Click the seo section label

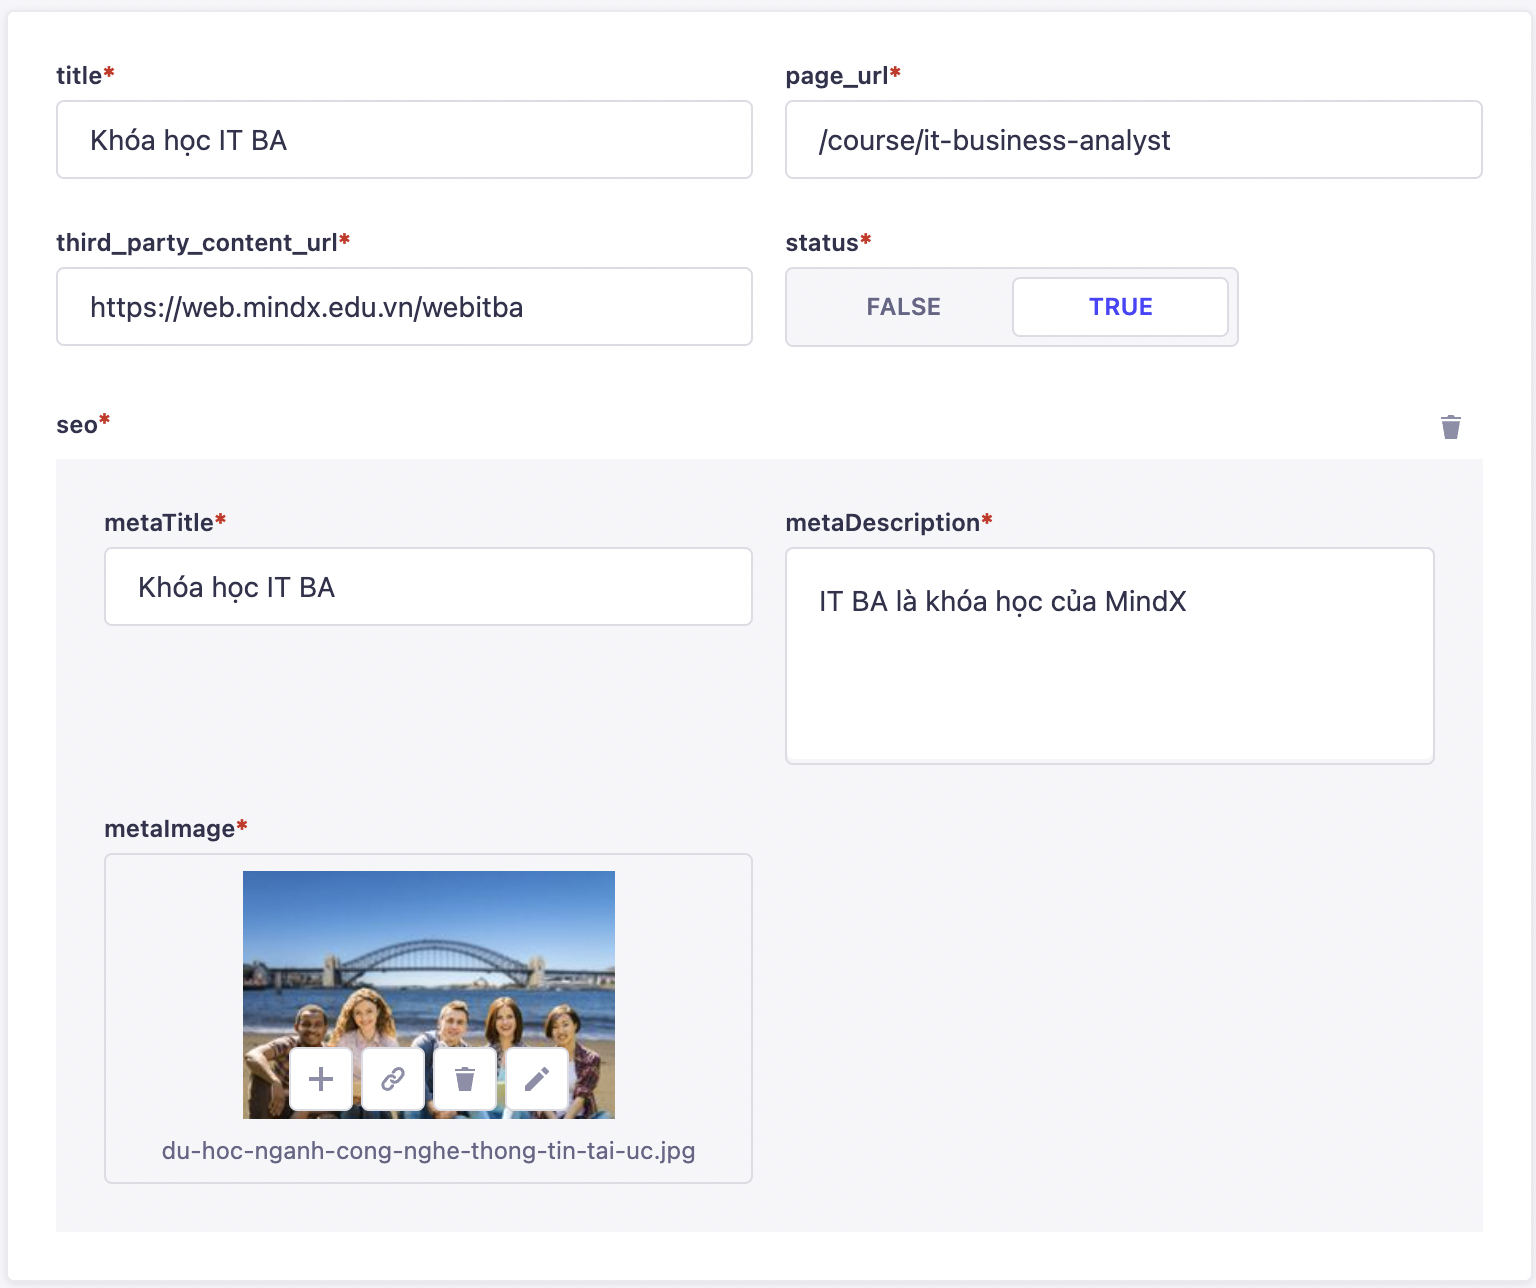77,425
